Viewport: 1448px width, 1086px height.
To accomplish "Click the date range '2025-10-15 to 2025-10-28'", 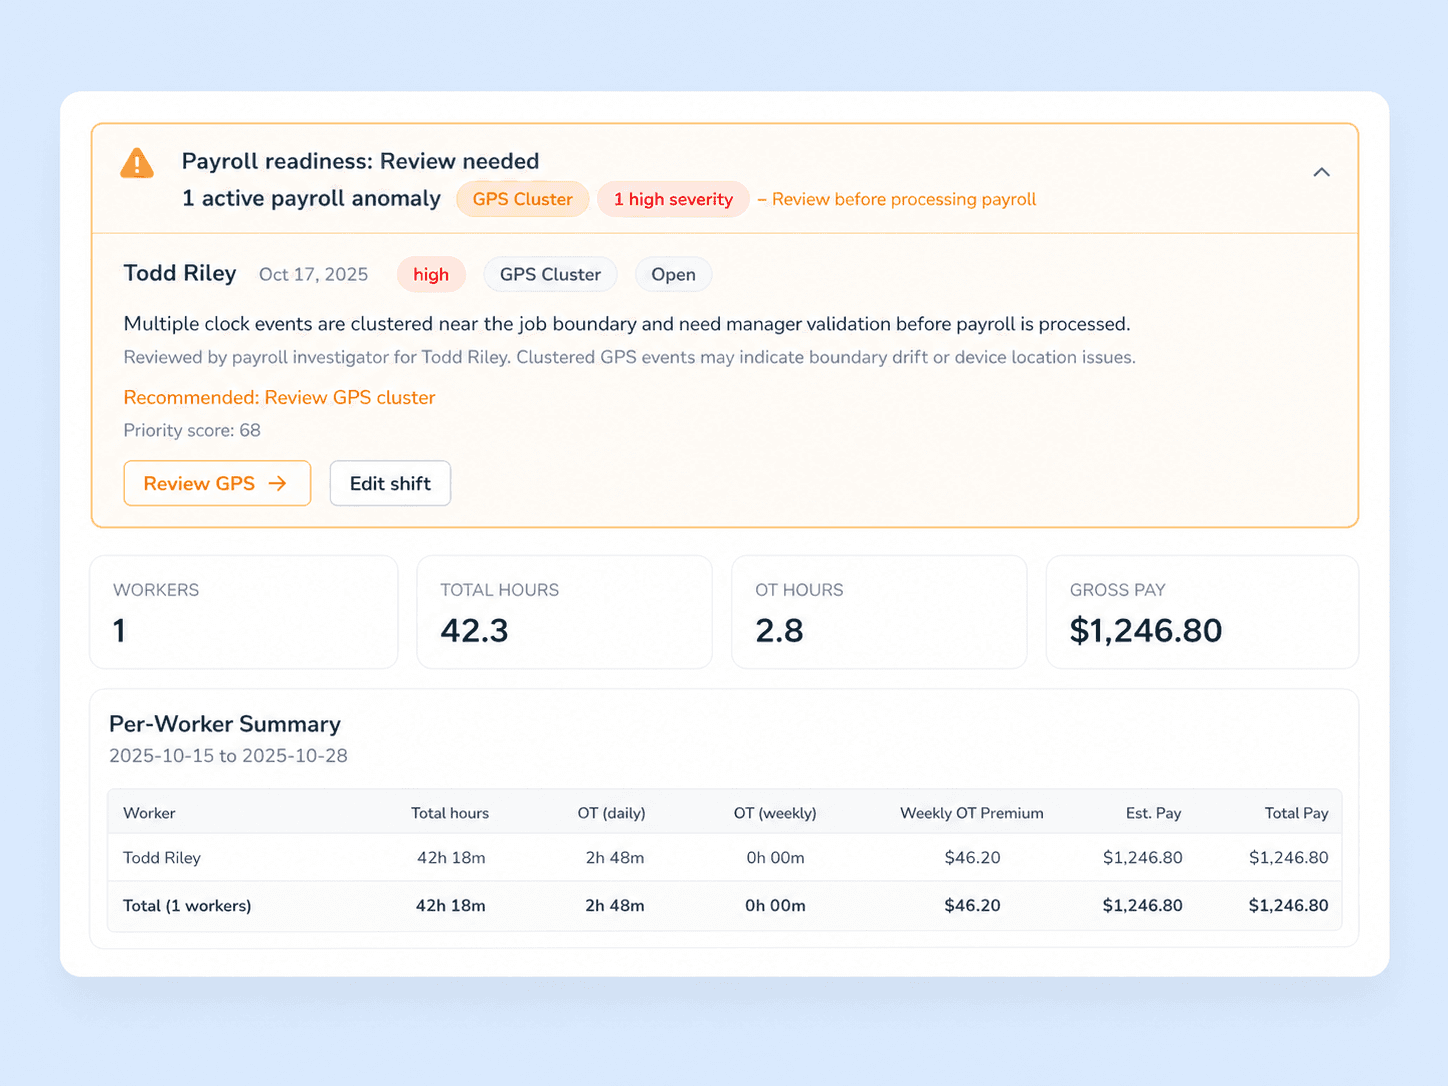I will [228, 756].
